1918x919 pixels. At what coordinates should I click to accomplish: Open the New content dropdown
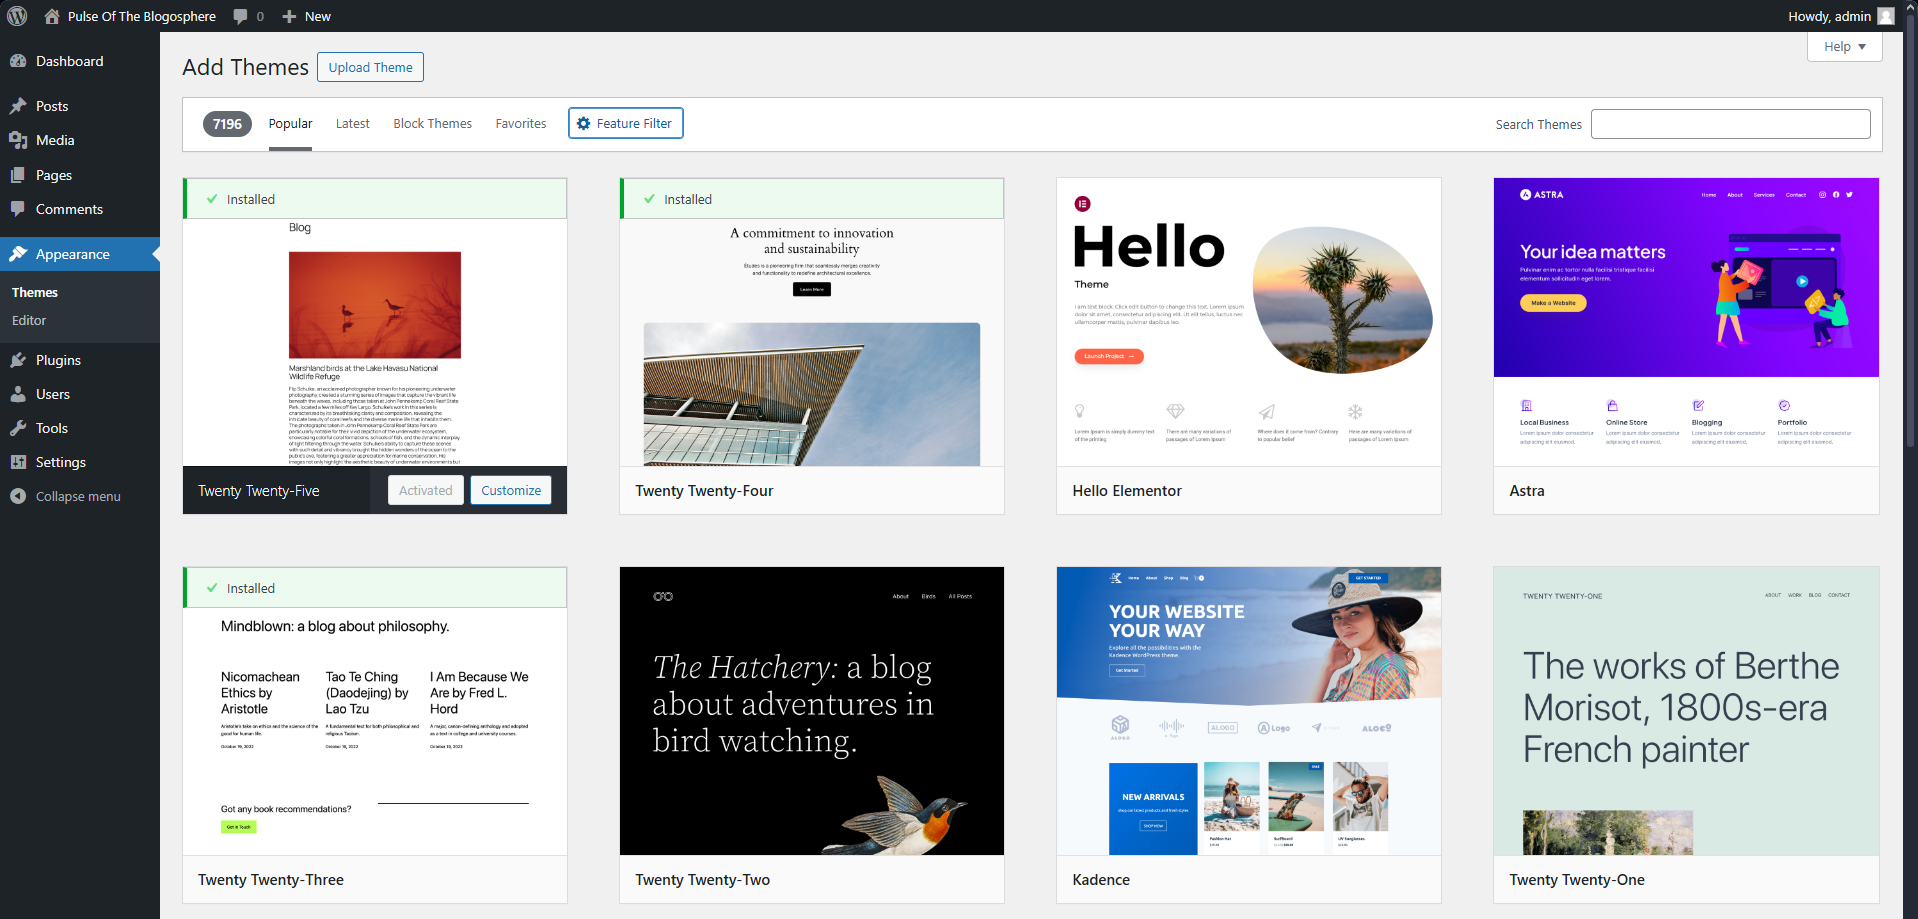[x=307, y=16]
